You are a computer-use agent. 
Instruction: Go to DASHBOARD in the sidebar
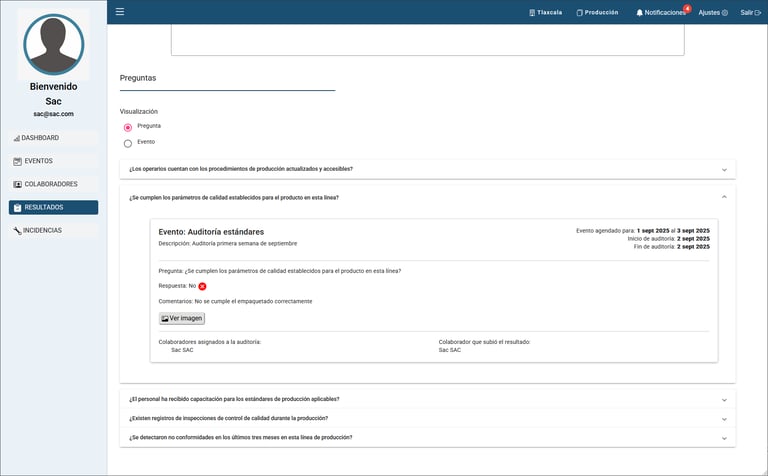pos(53,138)
